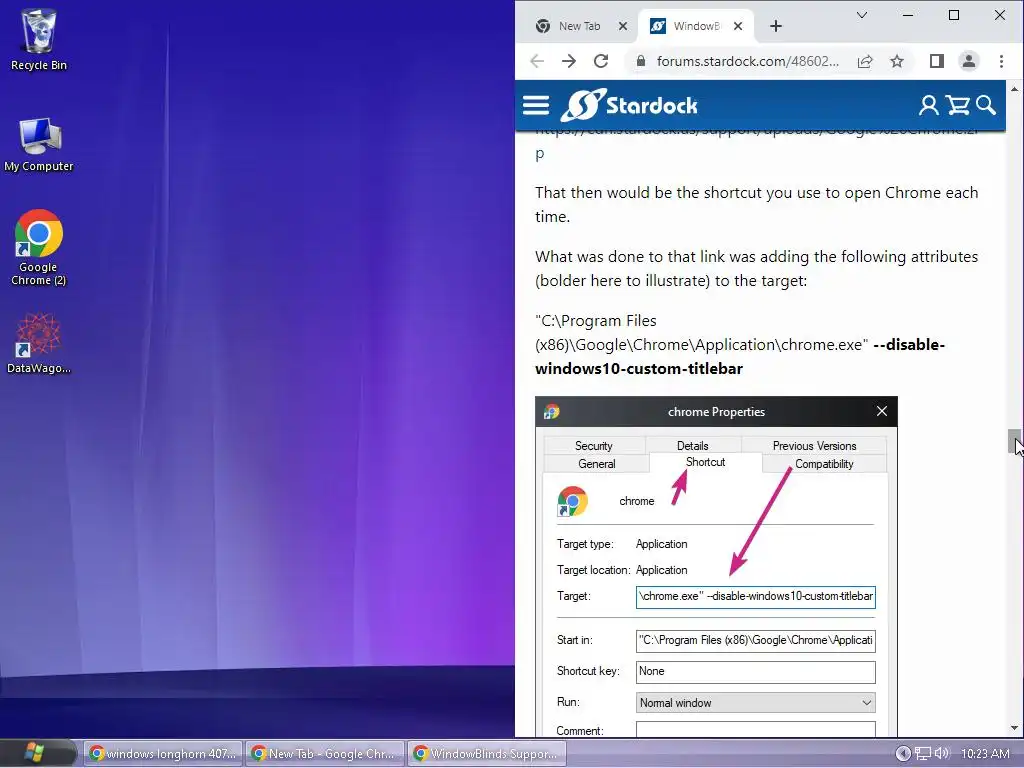
Task: Open My Computer desktop icon
Action: 39,144
